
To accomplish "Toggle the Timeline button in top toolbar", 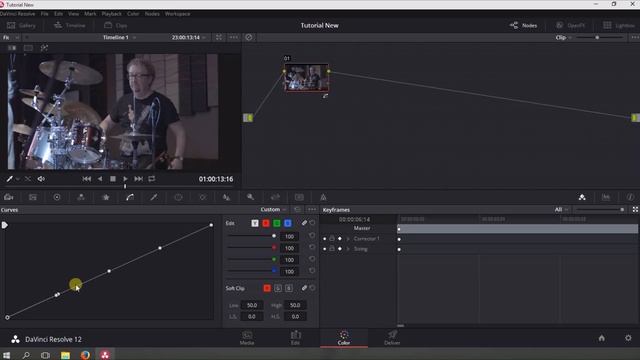I will (70, 25).
